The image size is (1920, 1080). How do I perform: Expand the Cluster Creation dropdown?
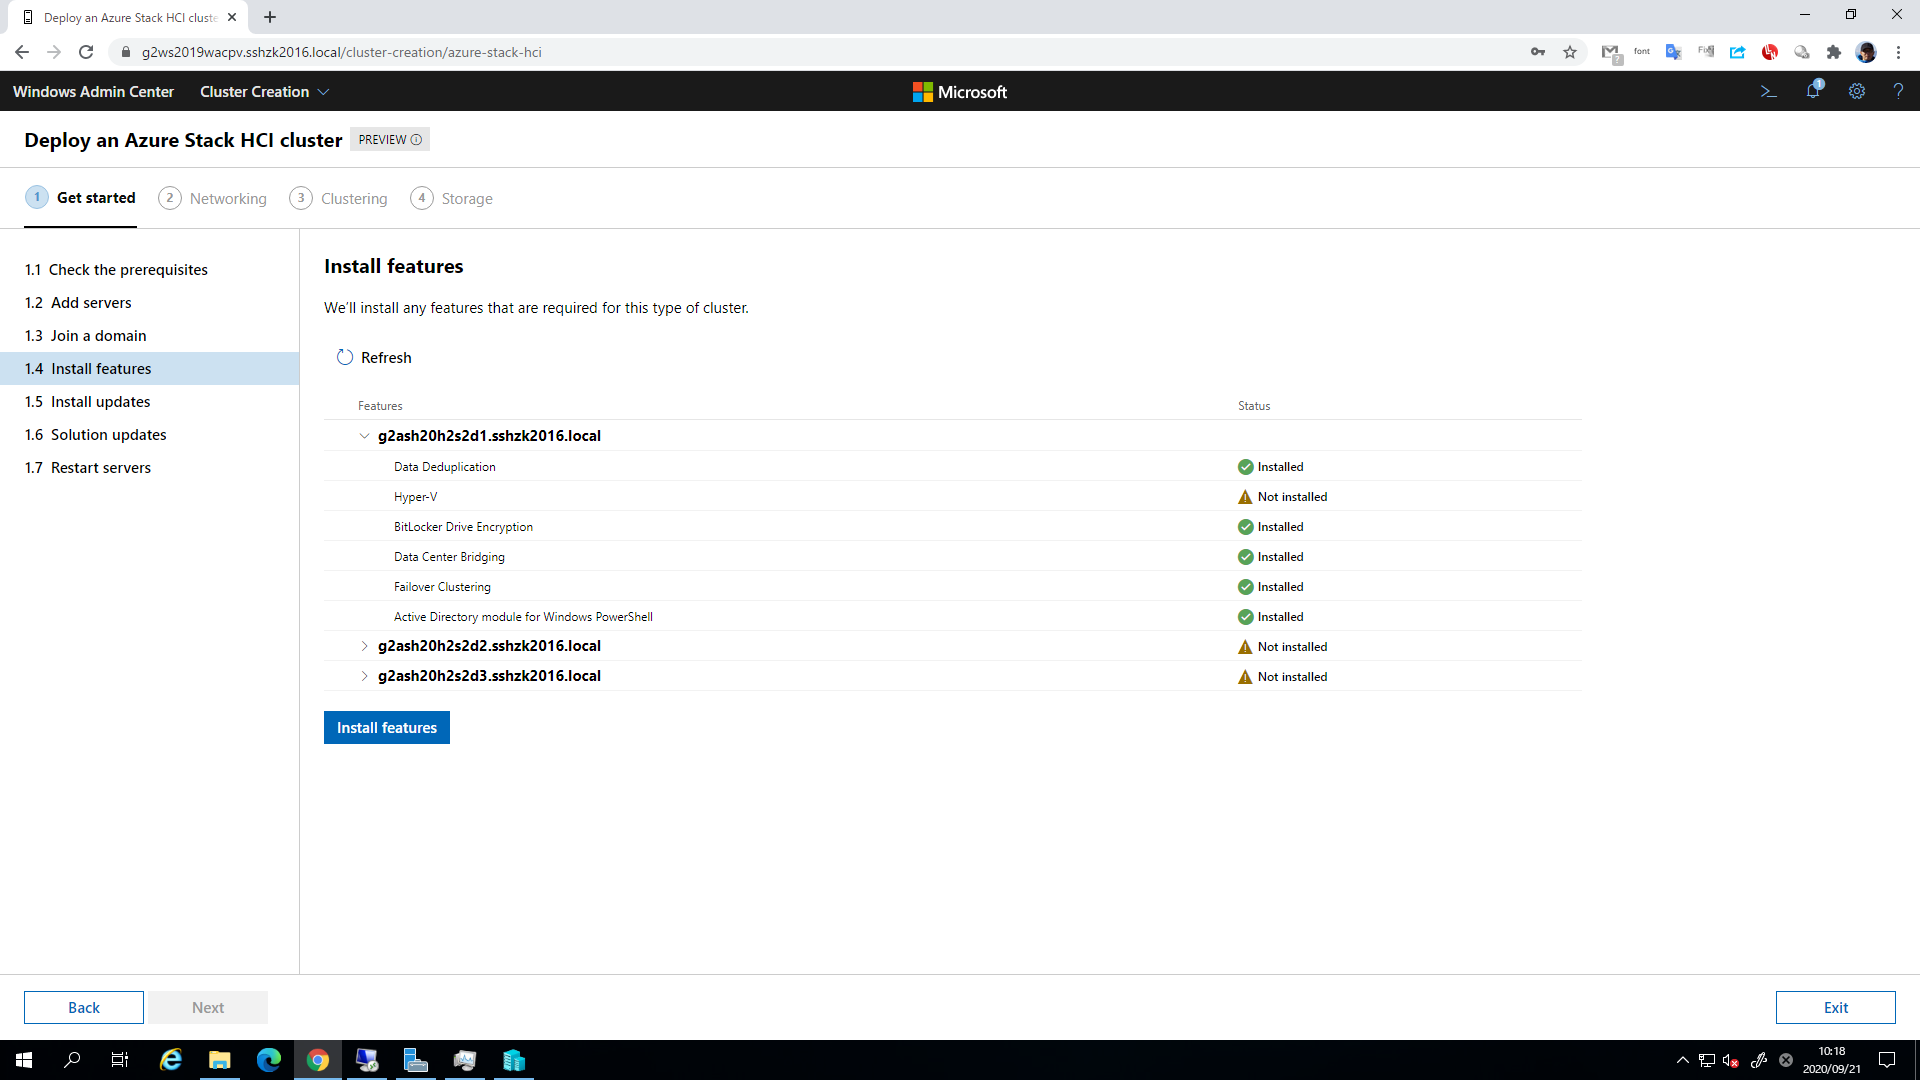click(324, 91)
